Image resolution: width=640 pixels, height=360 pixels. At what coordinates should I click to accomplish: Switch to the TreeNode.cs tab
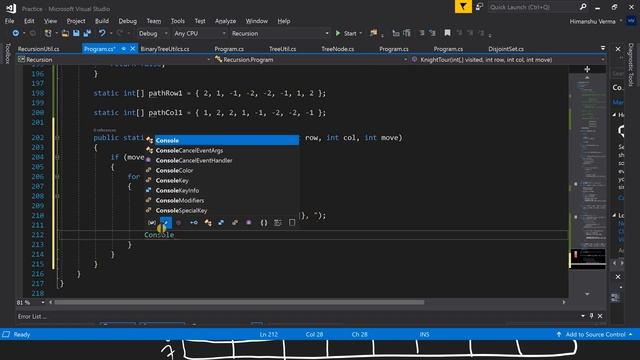click(338, 49)
